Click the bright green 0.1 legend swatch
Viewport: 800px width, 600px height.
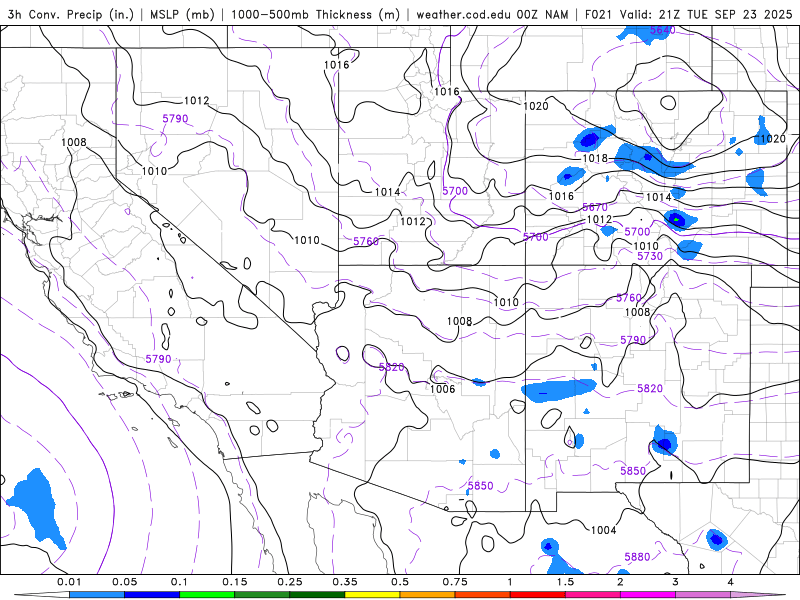207,595
